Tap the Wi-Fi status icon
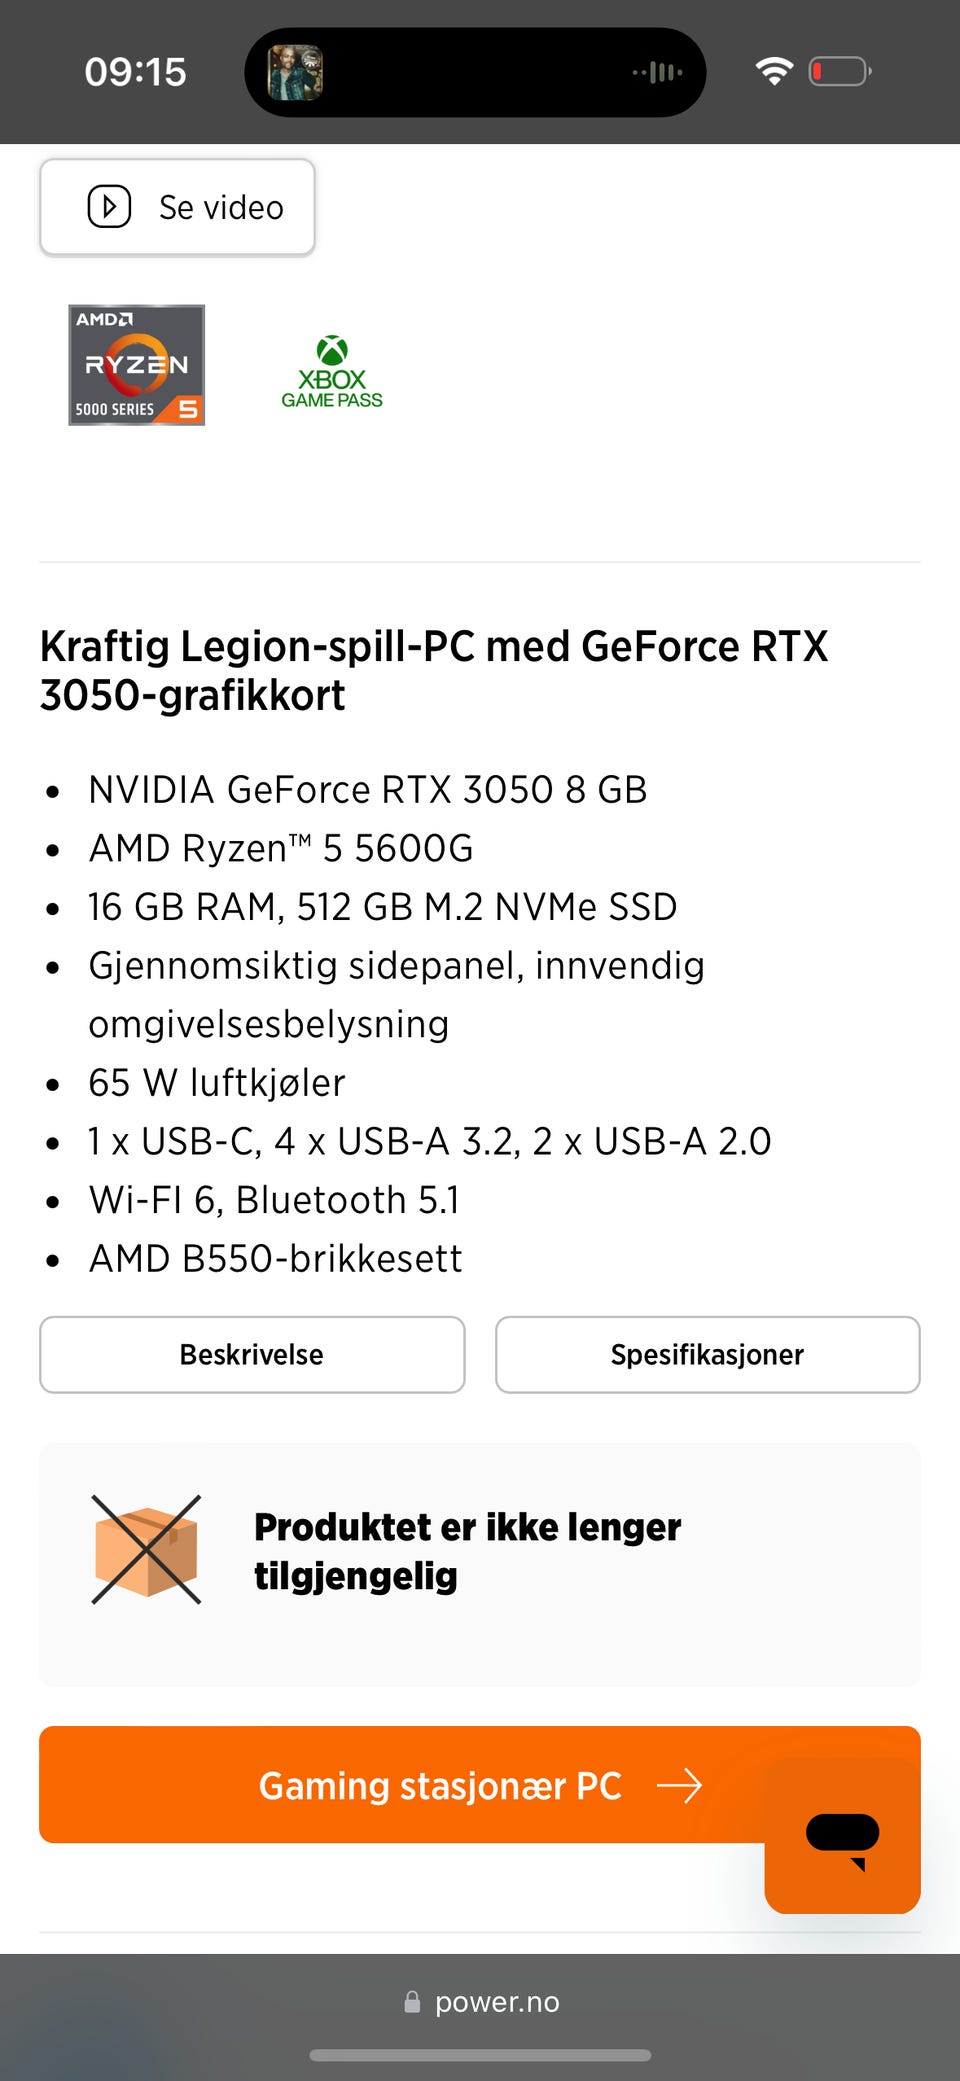The width and height of the screenshot is (960, 2081). (774, 71)
